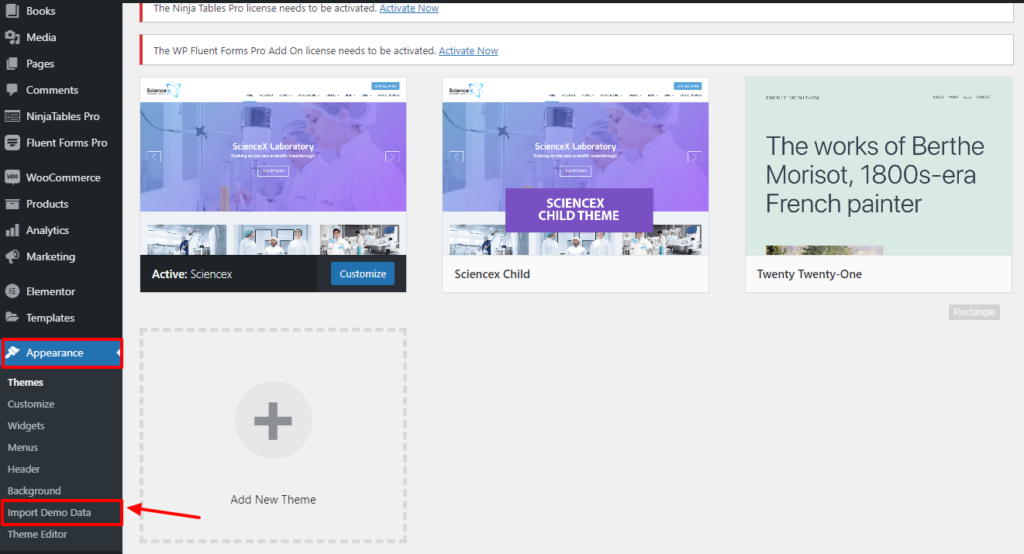This screenshot has width=1024, height=554.
Task: Click the Templates folder icon
Action: coord(12,318)
